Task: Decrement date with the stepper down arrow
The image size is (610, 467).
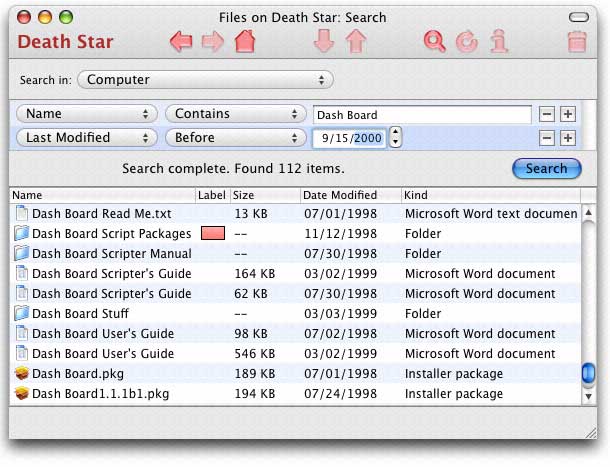Action: click(395, 142)
